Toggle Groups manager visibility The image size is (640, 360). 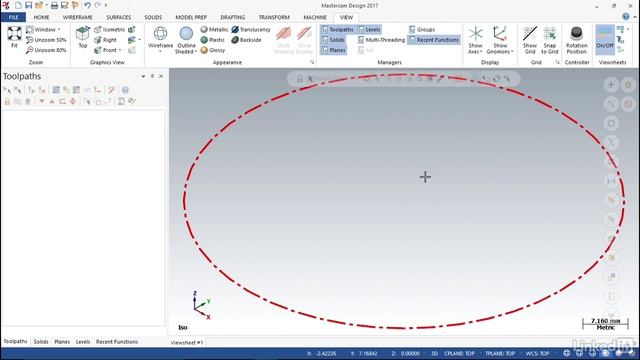coord(422,30)
